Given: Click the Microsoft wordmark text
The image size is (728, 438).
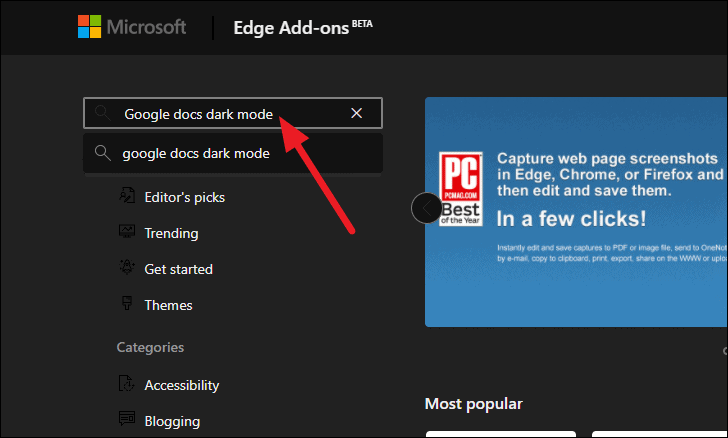Looking at the screenshot, I should [x=146, y=27].
